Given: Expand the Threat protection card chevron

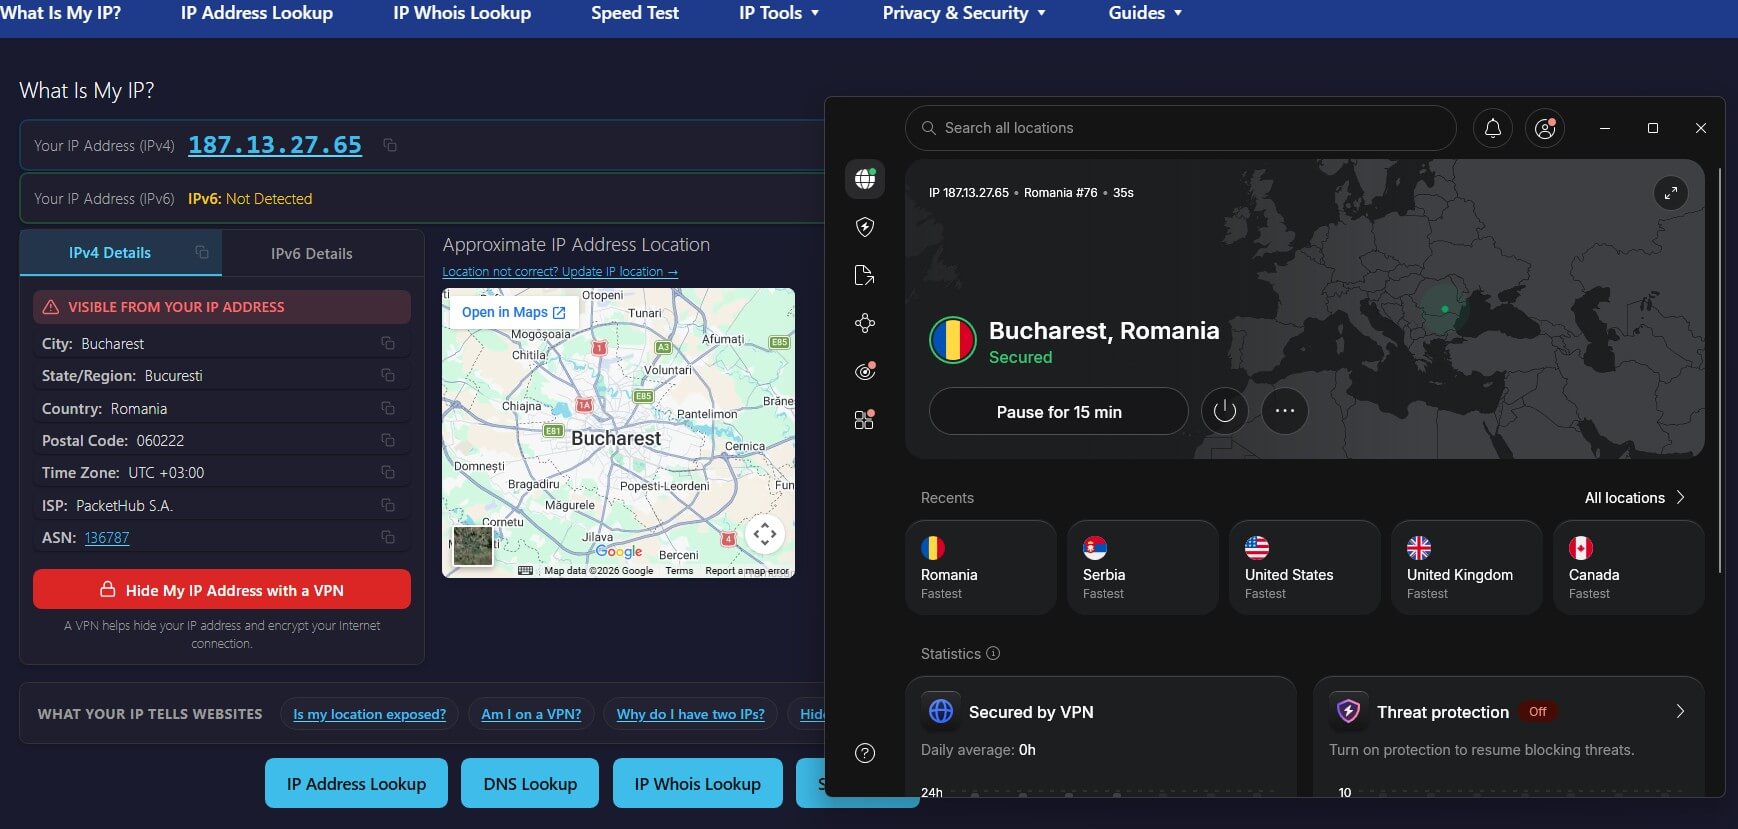Looking at the screenshot, I should [x=1680, y=711].
